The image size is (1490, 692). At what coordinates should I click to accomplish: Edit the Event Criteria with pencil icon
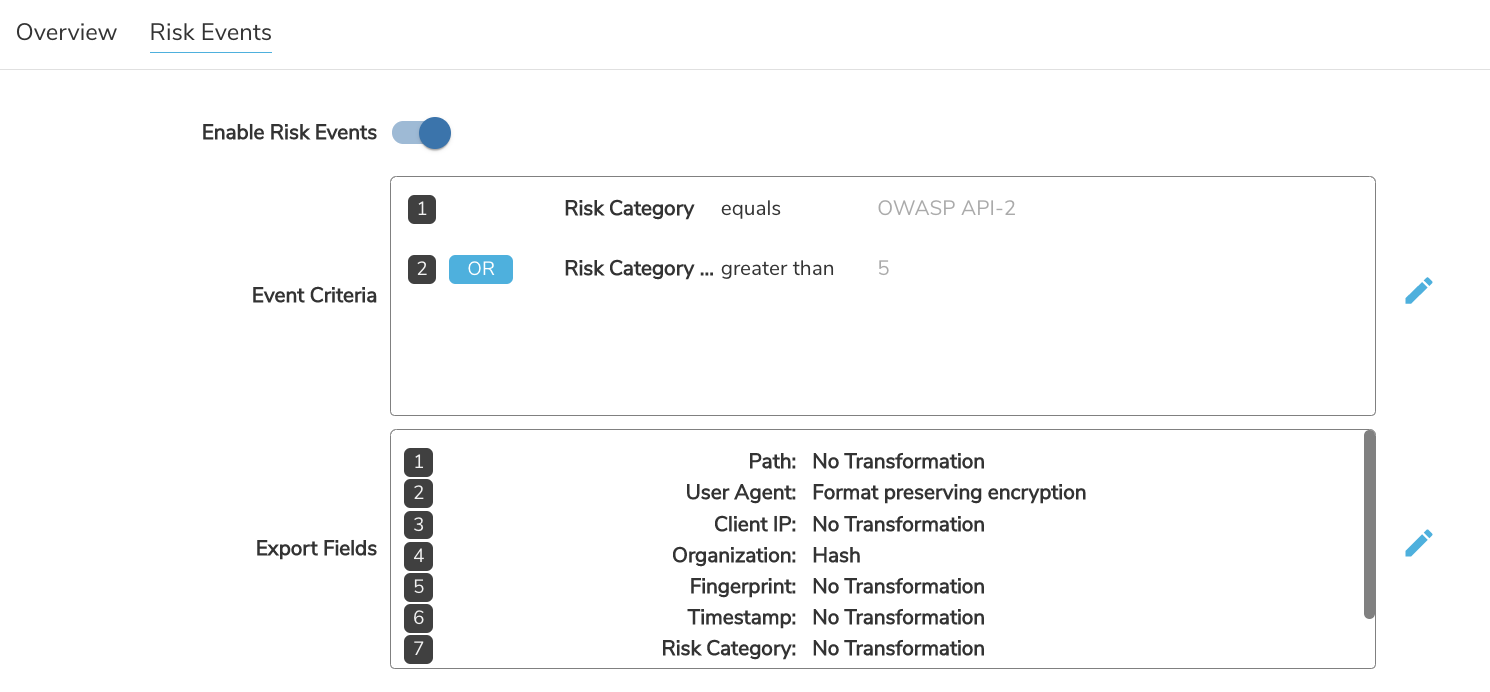[x=1418, y=291]
